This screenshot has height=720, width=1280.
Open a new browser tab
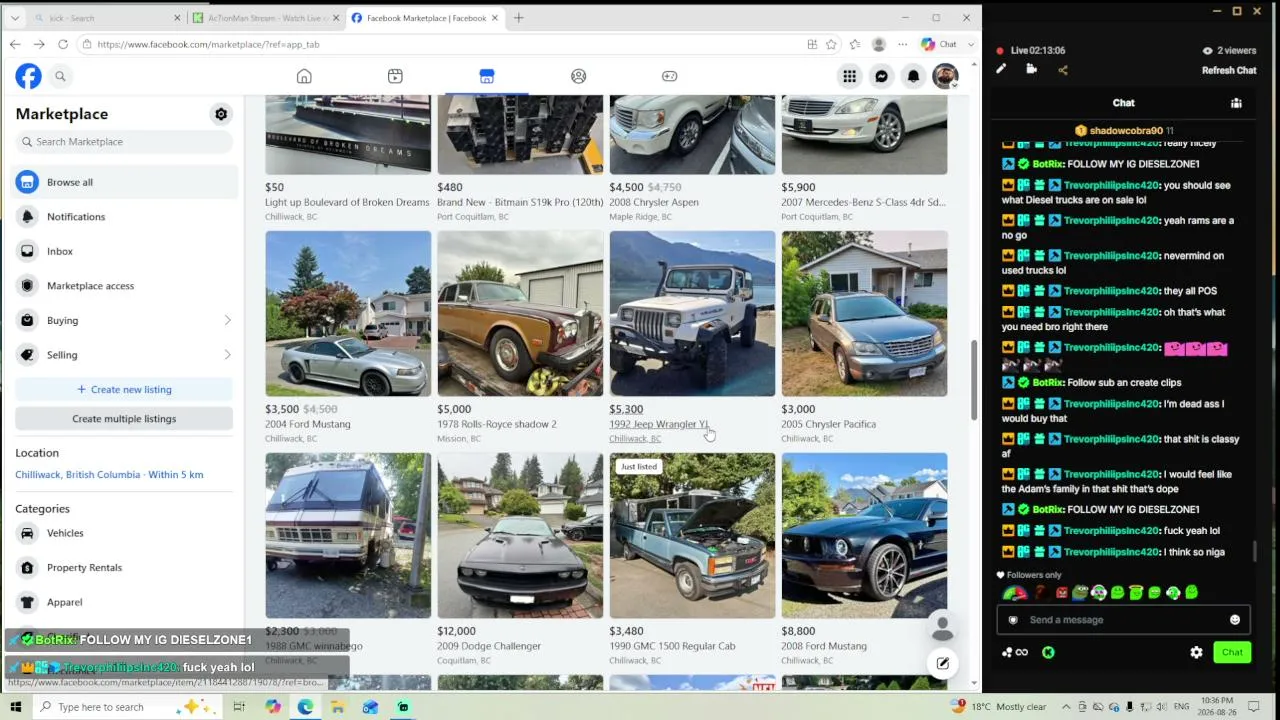pos(518,18)
